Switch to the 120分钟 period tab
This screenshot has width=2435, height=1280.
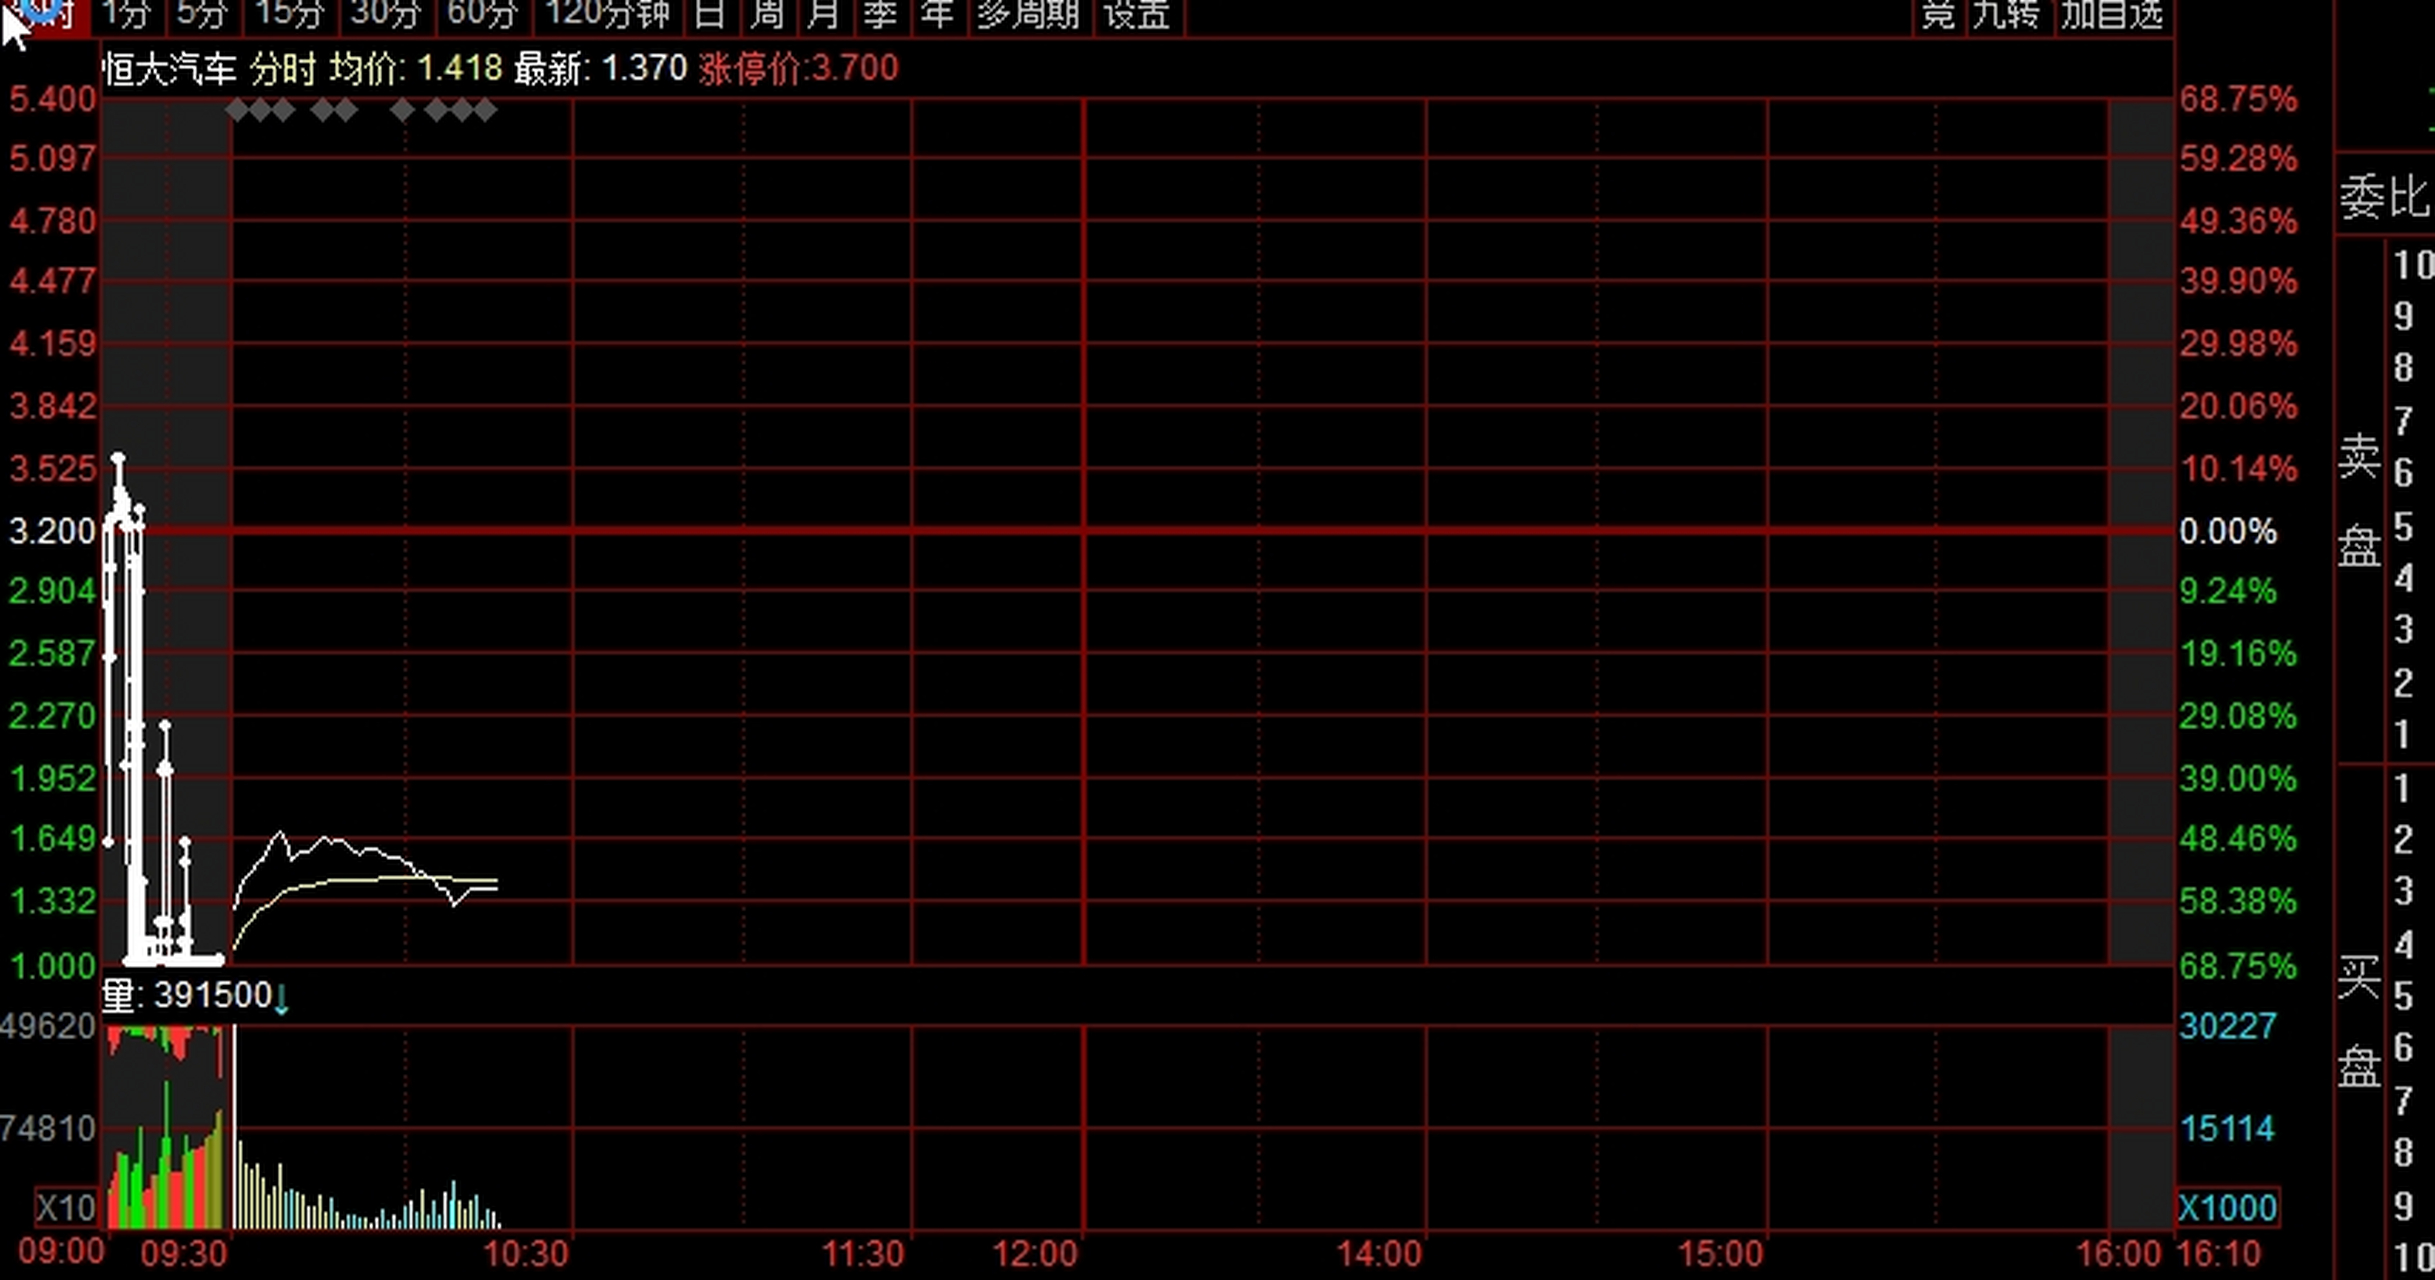607,14
